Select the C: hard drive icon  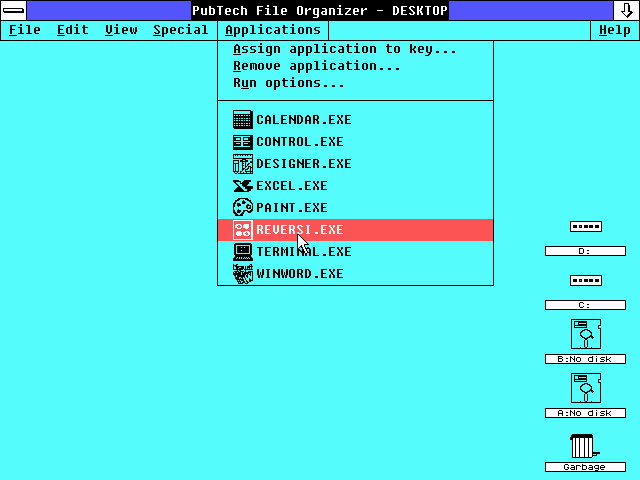586,280
